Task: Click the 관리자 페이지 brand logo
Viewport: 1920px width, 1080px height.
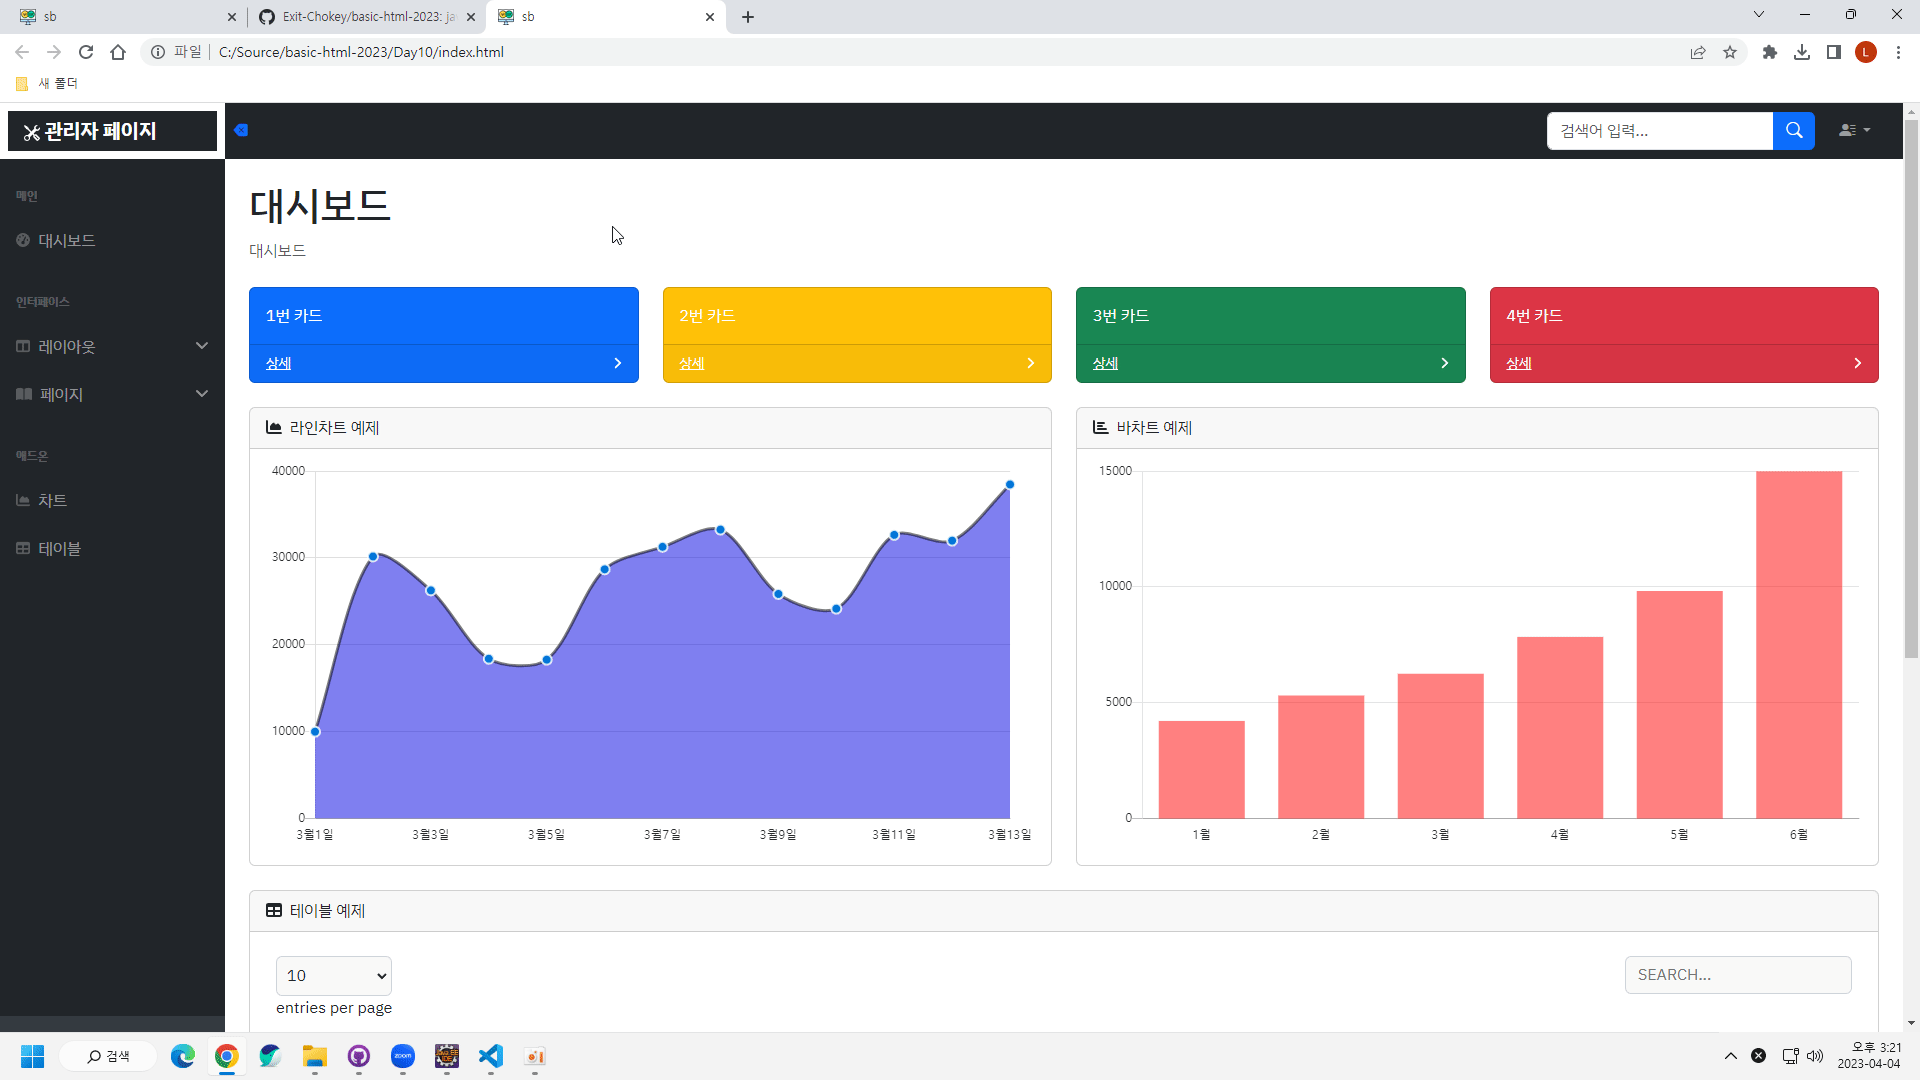Action: click(x=112, y=131)
